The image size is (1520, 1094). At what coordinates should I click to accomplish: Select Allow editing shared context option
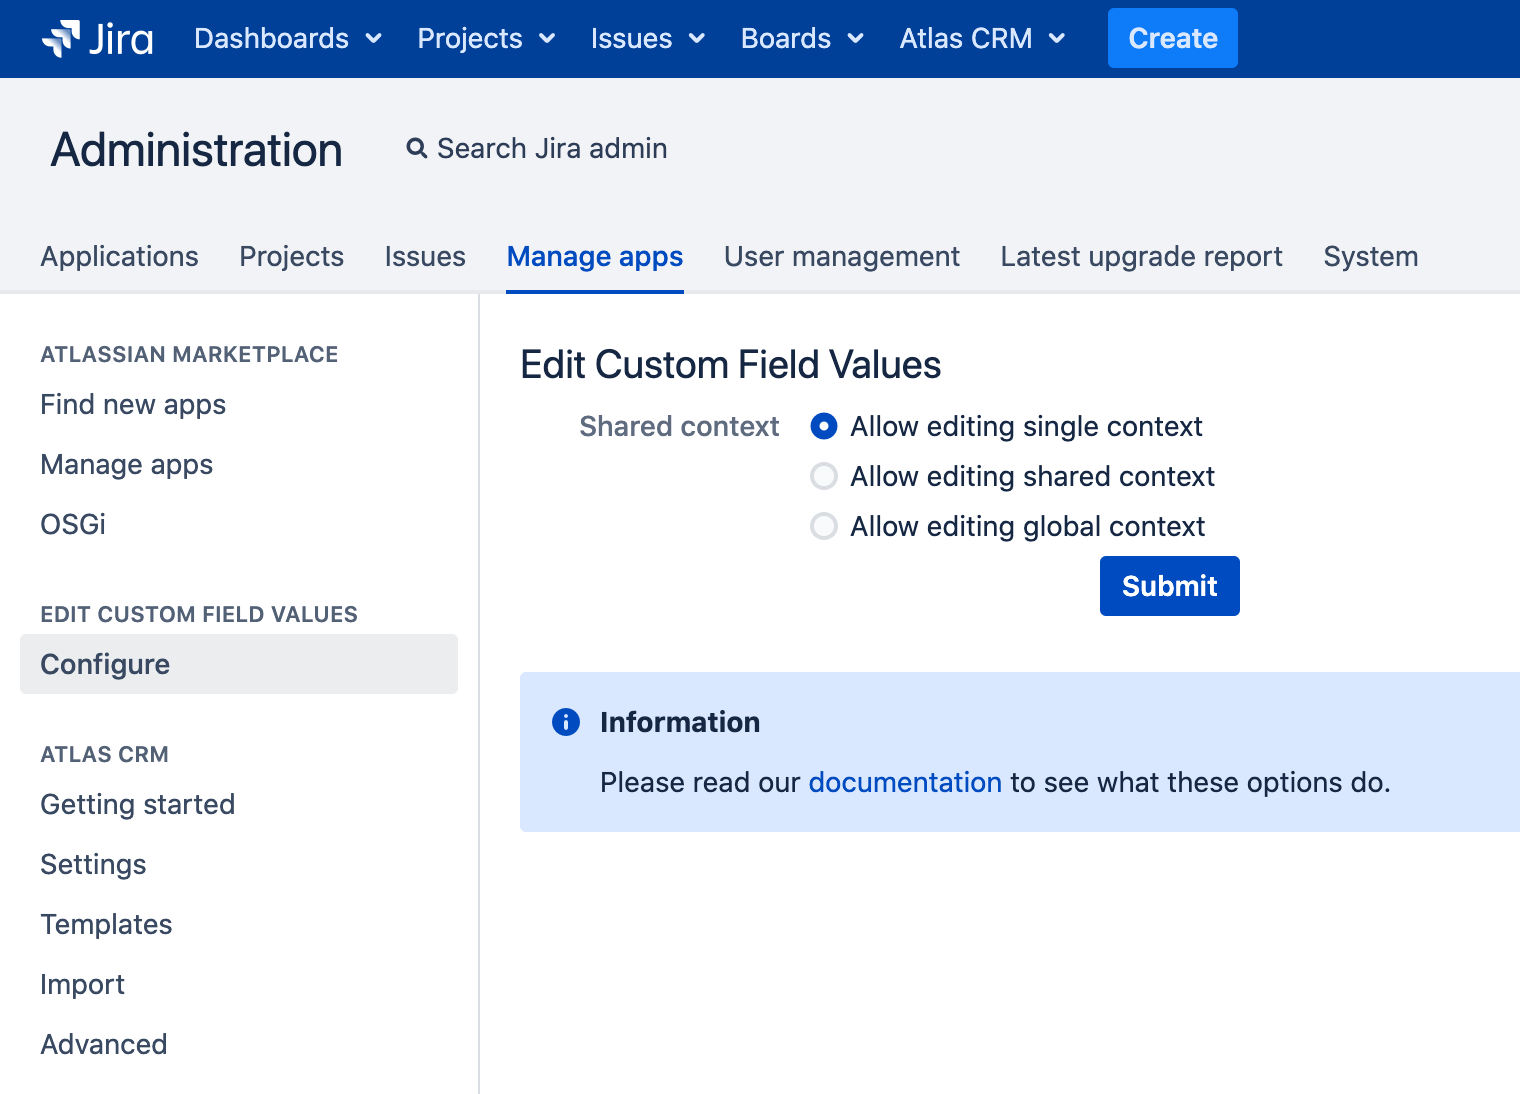pyautogui.click(x=824, y=477)
